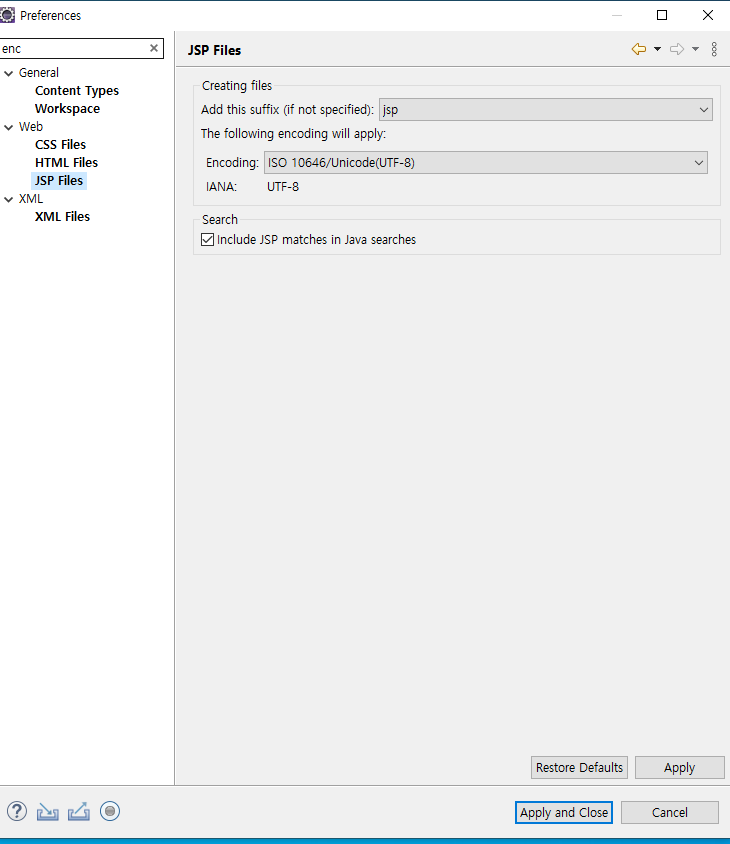Open the HTML Files page

click(67, 163)
